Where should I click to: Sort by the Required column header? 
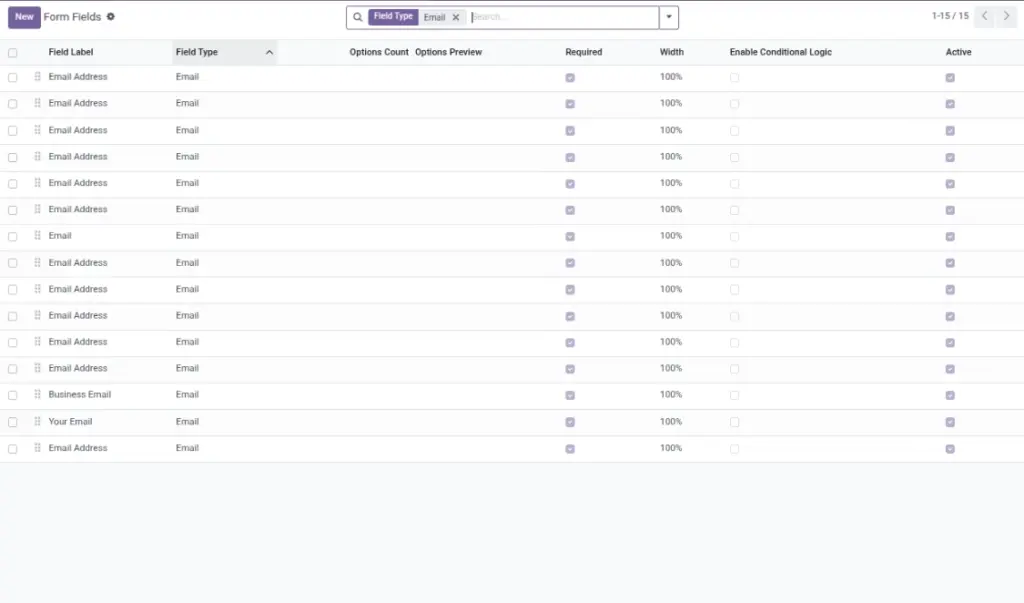tap(584, 52)
